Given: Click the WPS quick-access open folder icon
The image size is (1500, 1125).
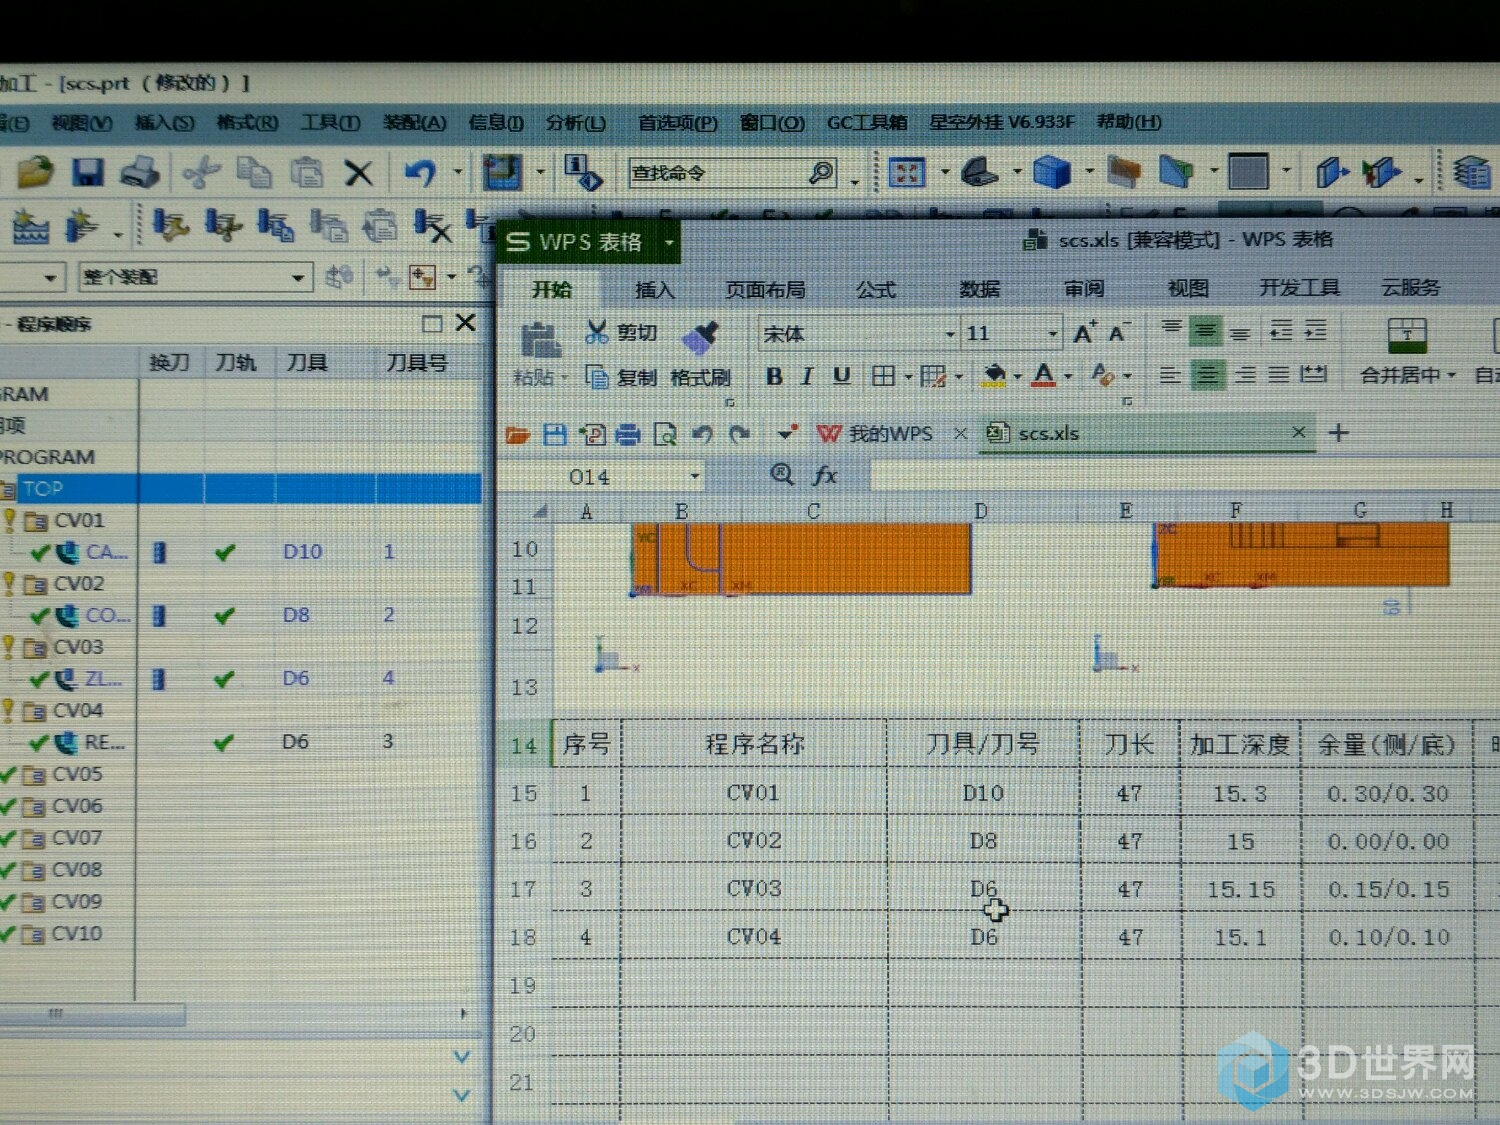Looking at the screenshot, I should click(x=518, y=434).
